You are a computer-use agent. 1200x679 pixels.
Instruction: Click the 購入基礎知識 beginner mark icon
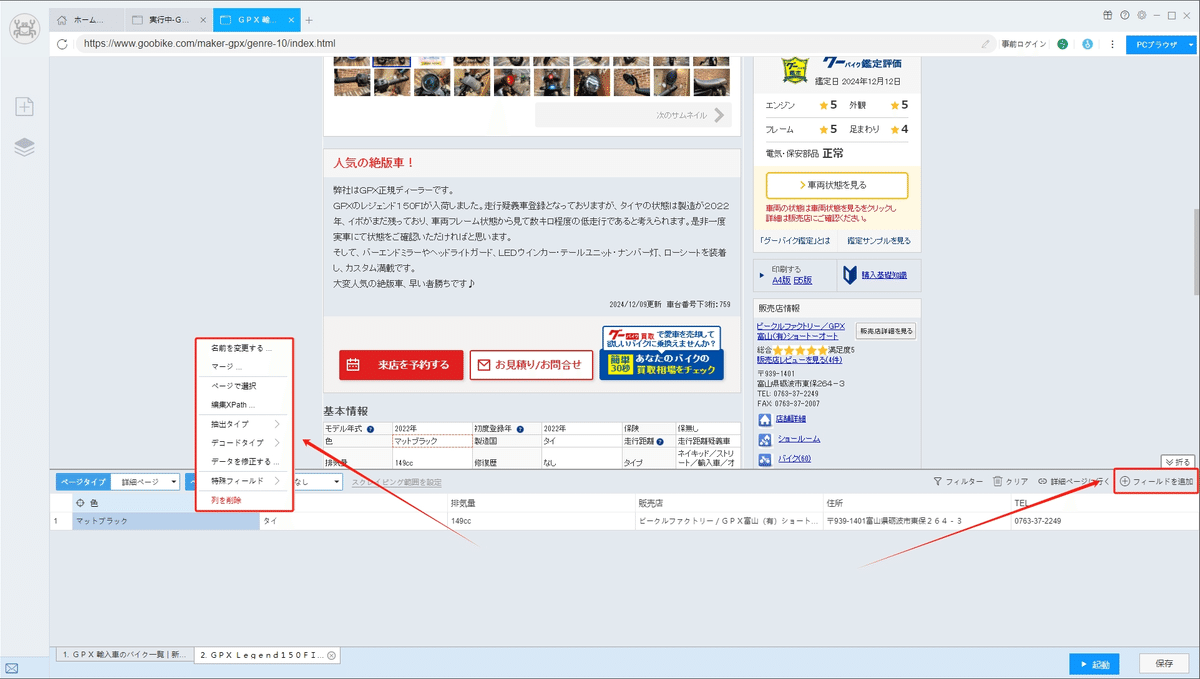tap(849, 275)
